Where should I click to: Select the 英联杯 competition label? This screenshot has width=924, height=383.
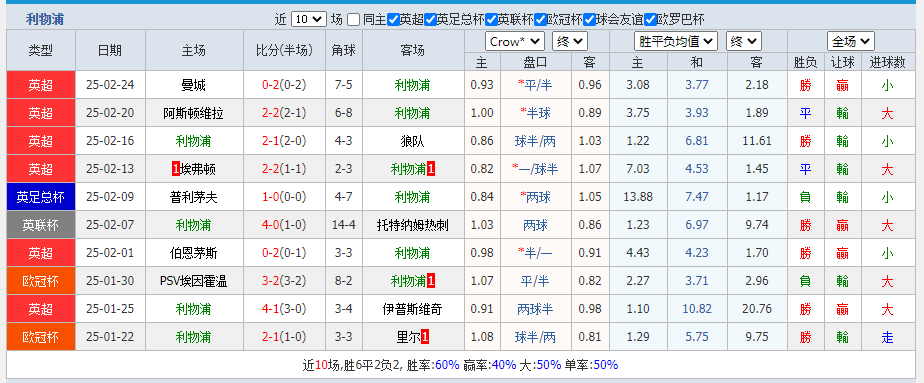coord(41,225)
